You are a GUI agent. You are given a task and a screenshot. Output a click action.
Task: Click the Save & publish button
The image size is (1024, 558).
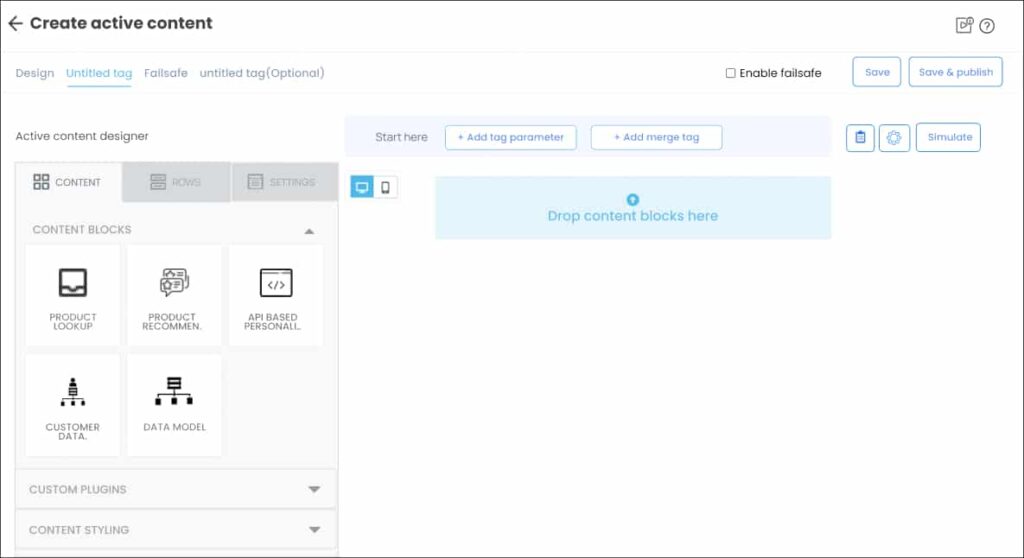click(x=955, y=72)
